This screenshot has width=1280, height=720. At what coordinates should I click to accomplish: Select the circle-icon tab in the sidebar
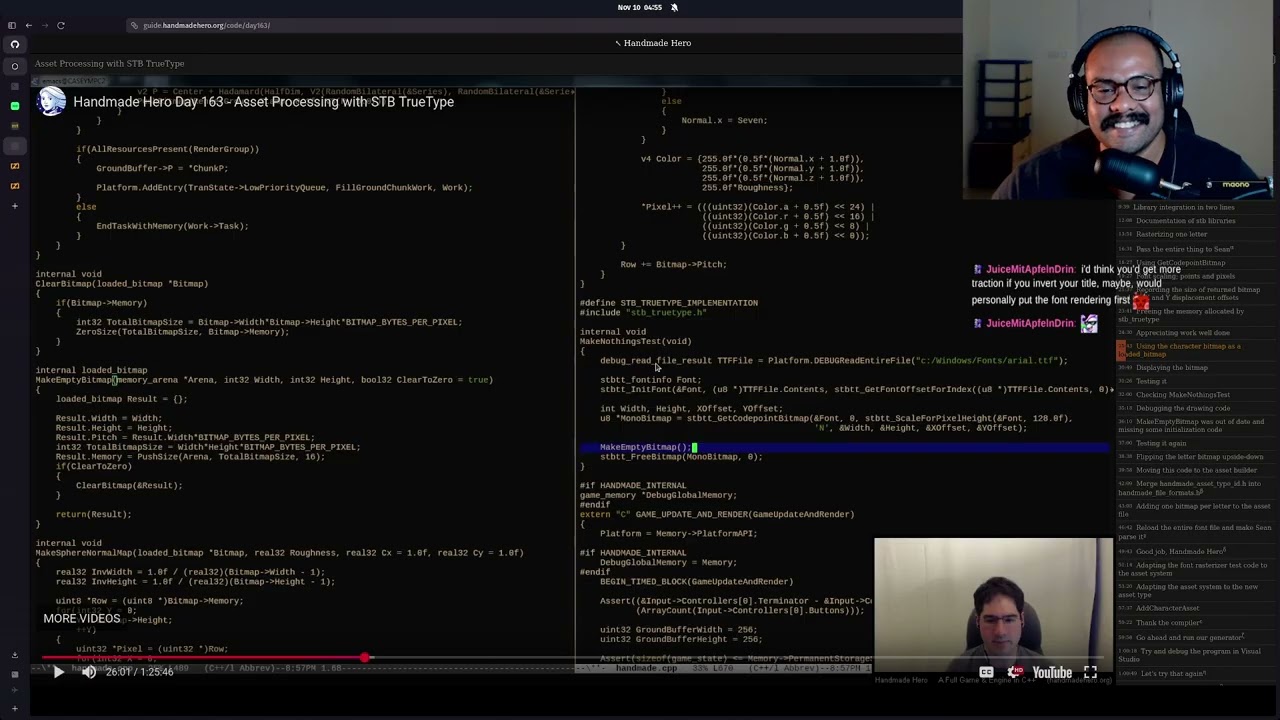pyautogui.click(x=14, y=66)
